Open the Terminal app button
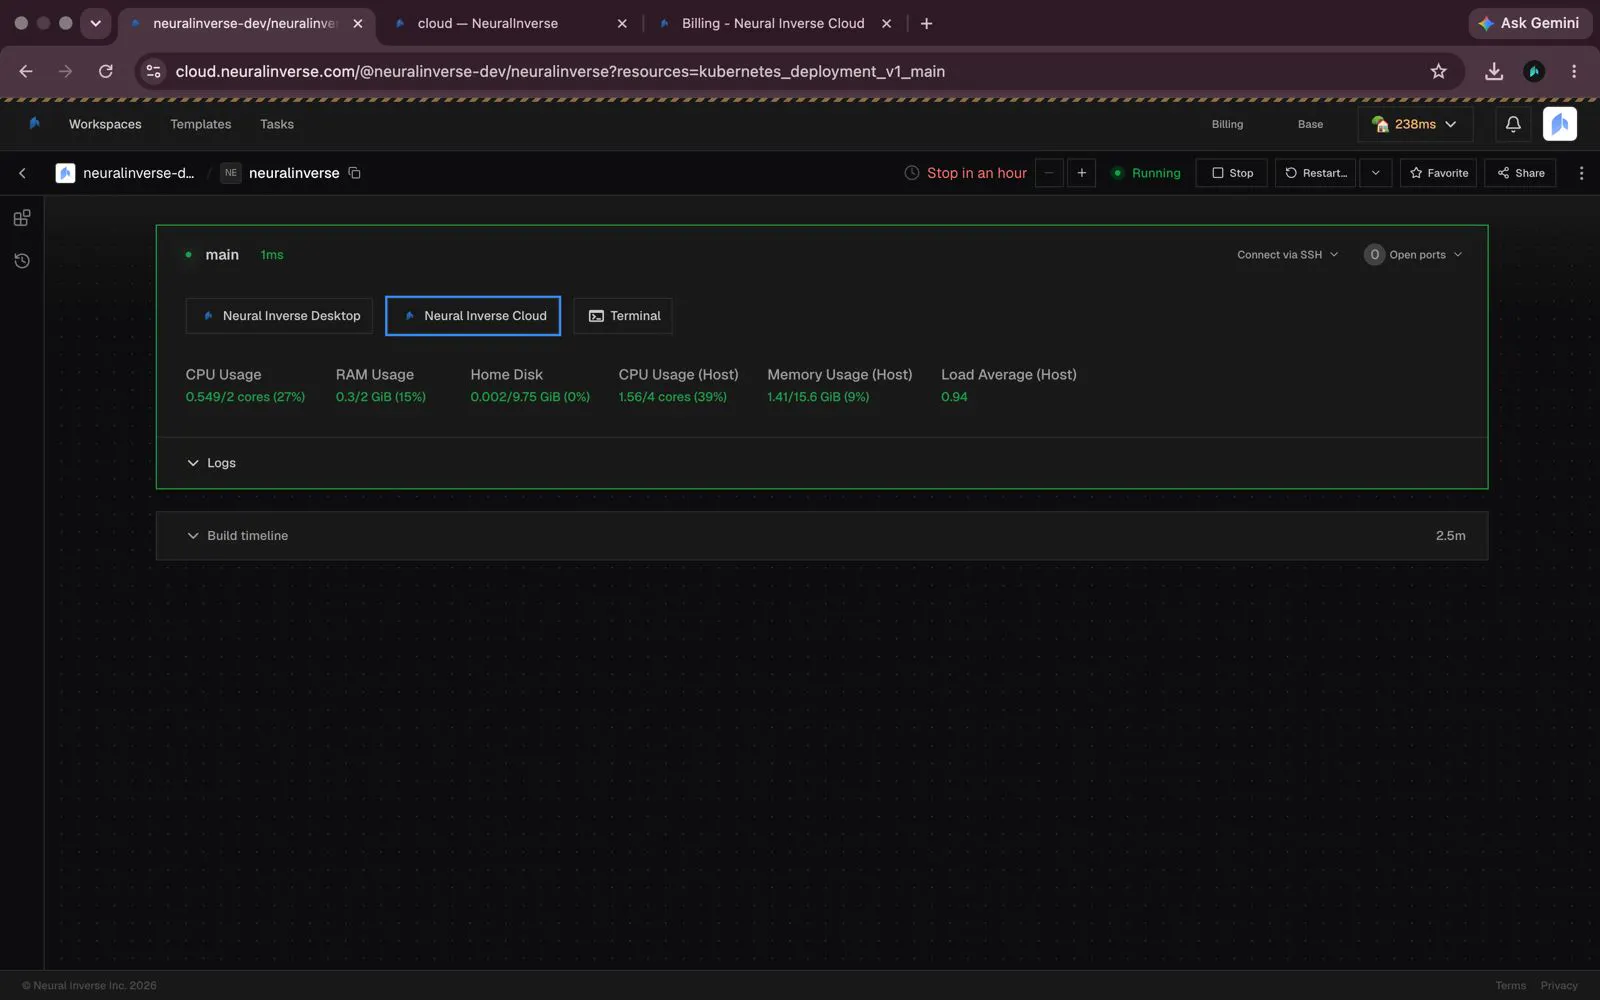This screenshot has height=1000, width=1600. coord(623,316)
